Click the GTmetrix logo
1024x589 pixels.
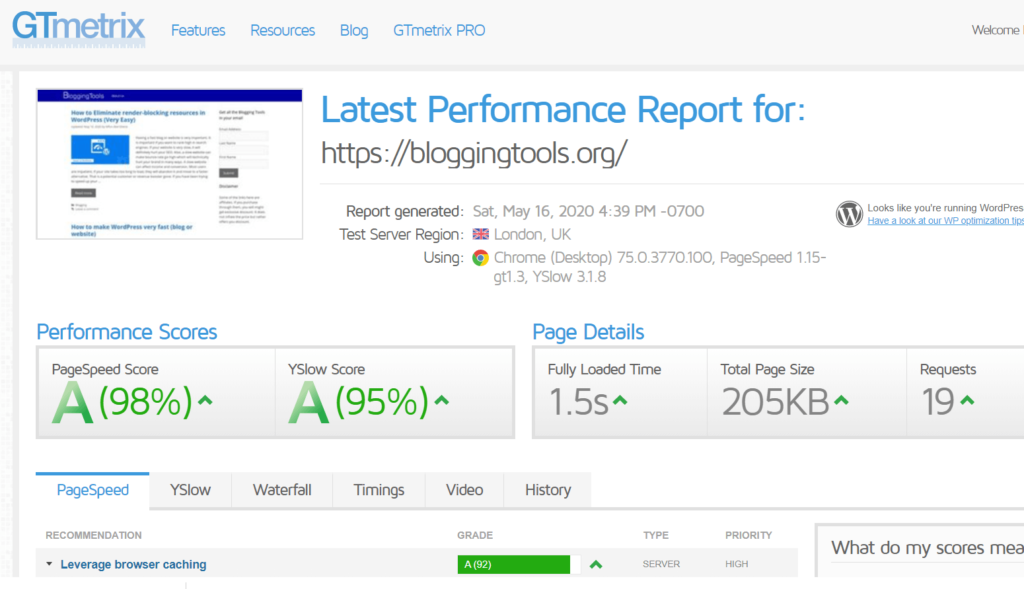78,29
